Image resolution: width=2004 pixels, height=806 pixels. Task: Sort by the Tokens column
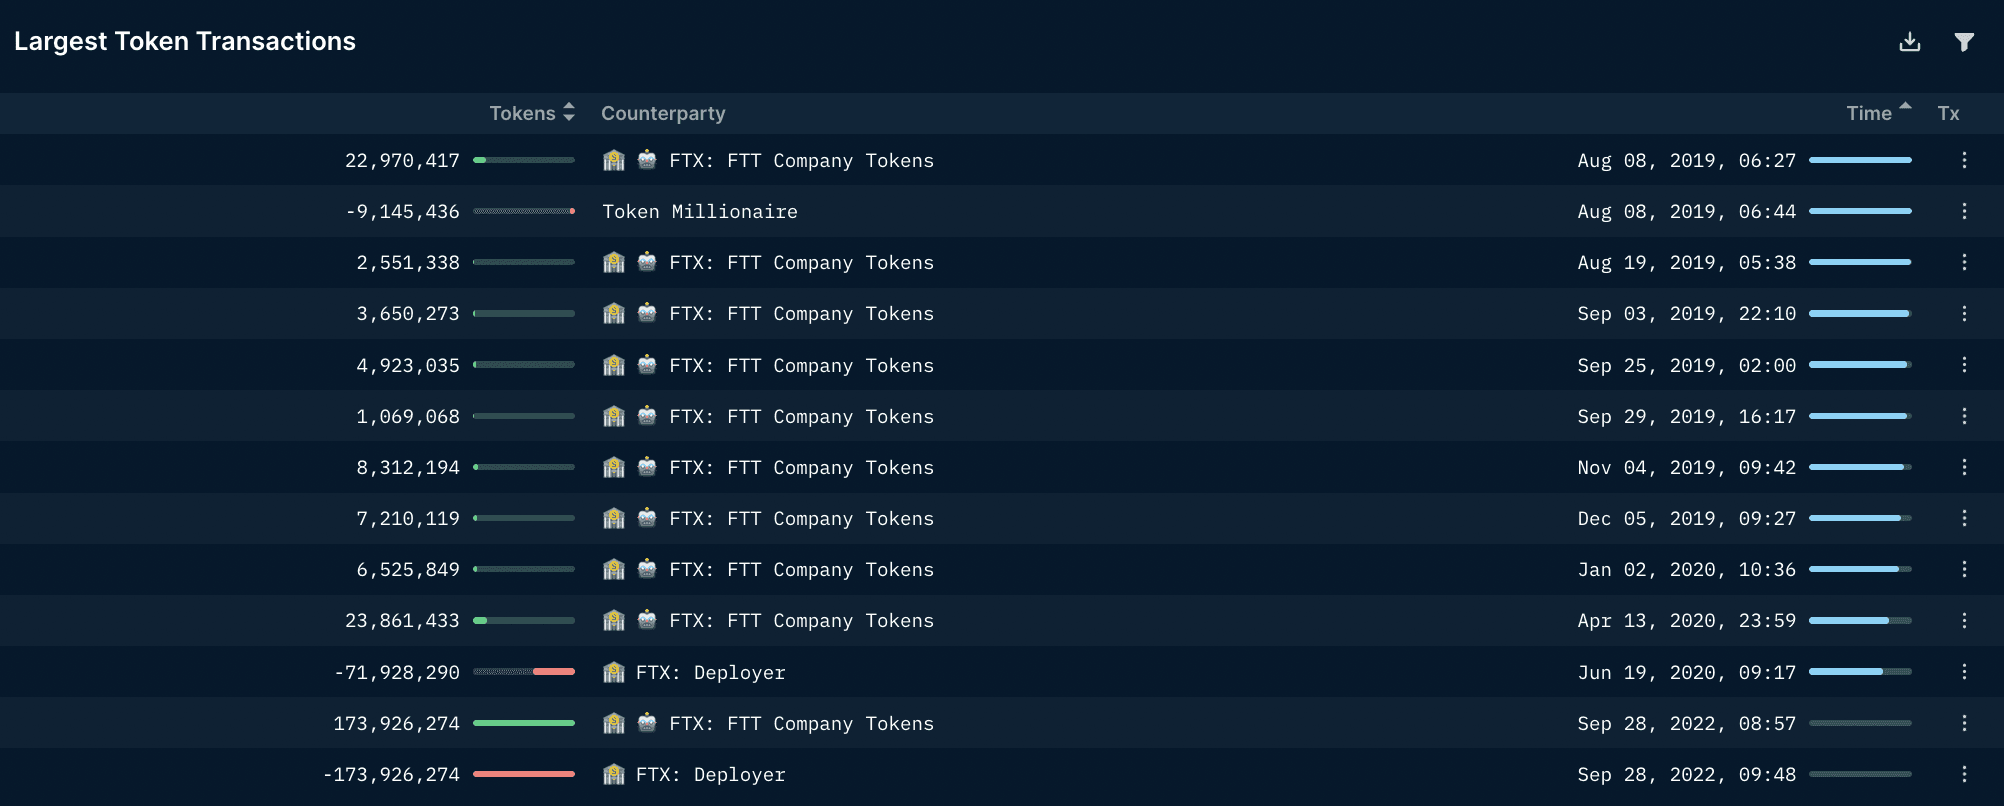coord(532,113)
